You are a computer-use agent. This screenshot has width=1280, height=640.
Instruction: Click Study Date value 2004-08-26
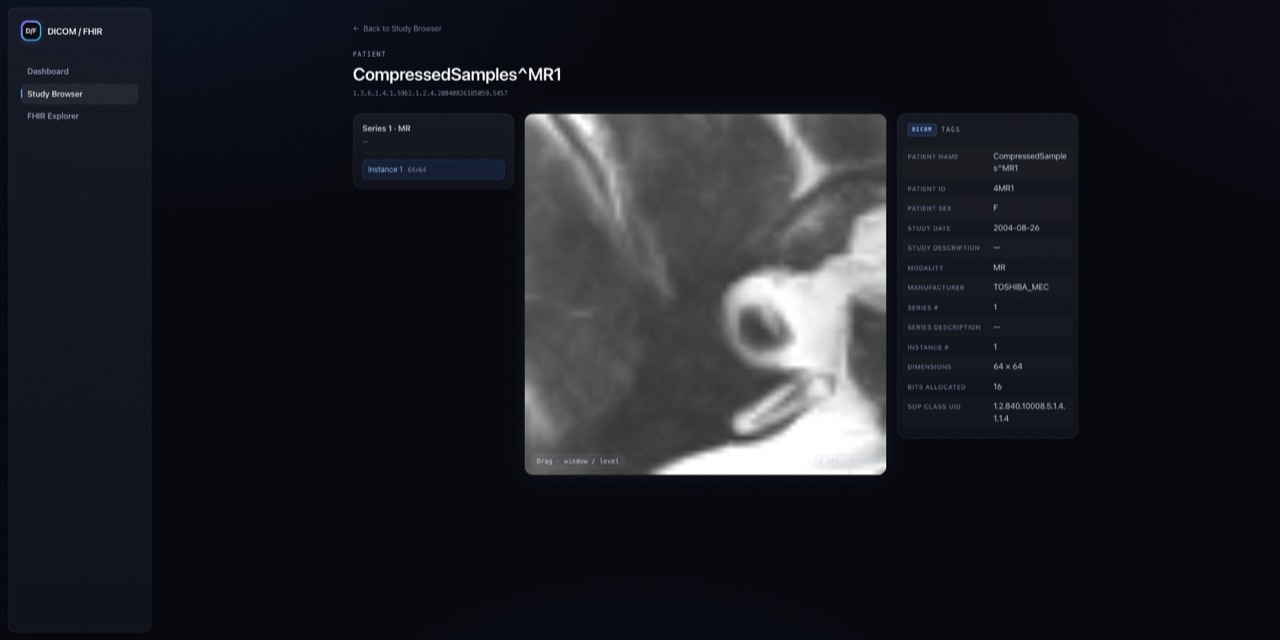click(x=1016, y=228)
